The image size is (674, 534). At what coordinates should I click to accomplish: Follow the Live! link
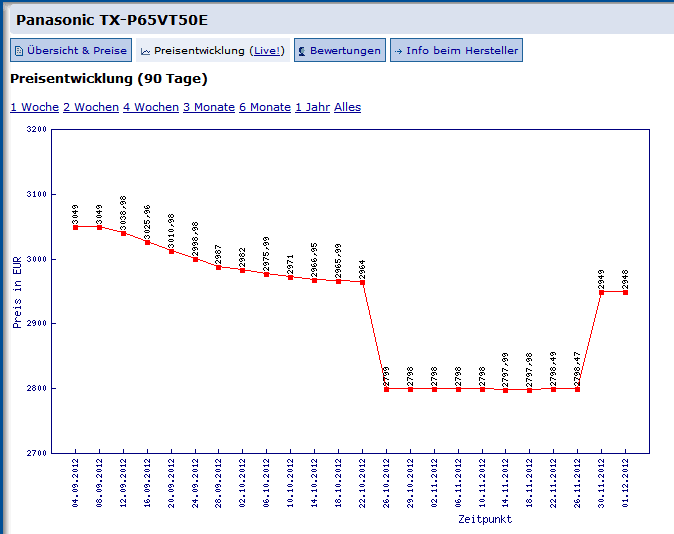(267, 51)
